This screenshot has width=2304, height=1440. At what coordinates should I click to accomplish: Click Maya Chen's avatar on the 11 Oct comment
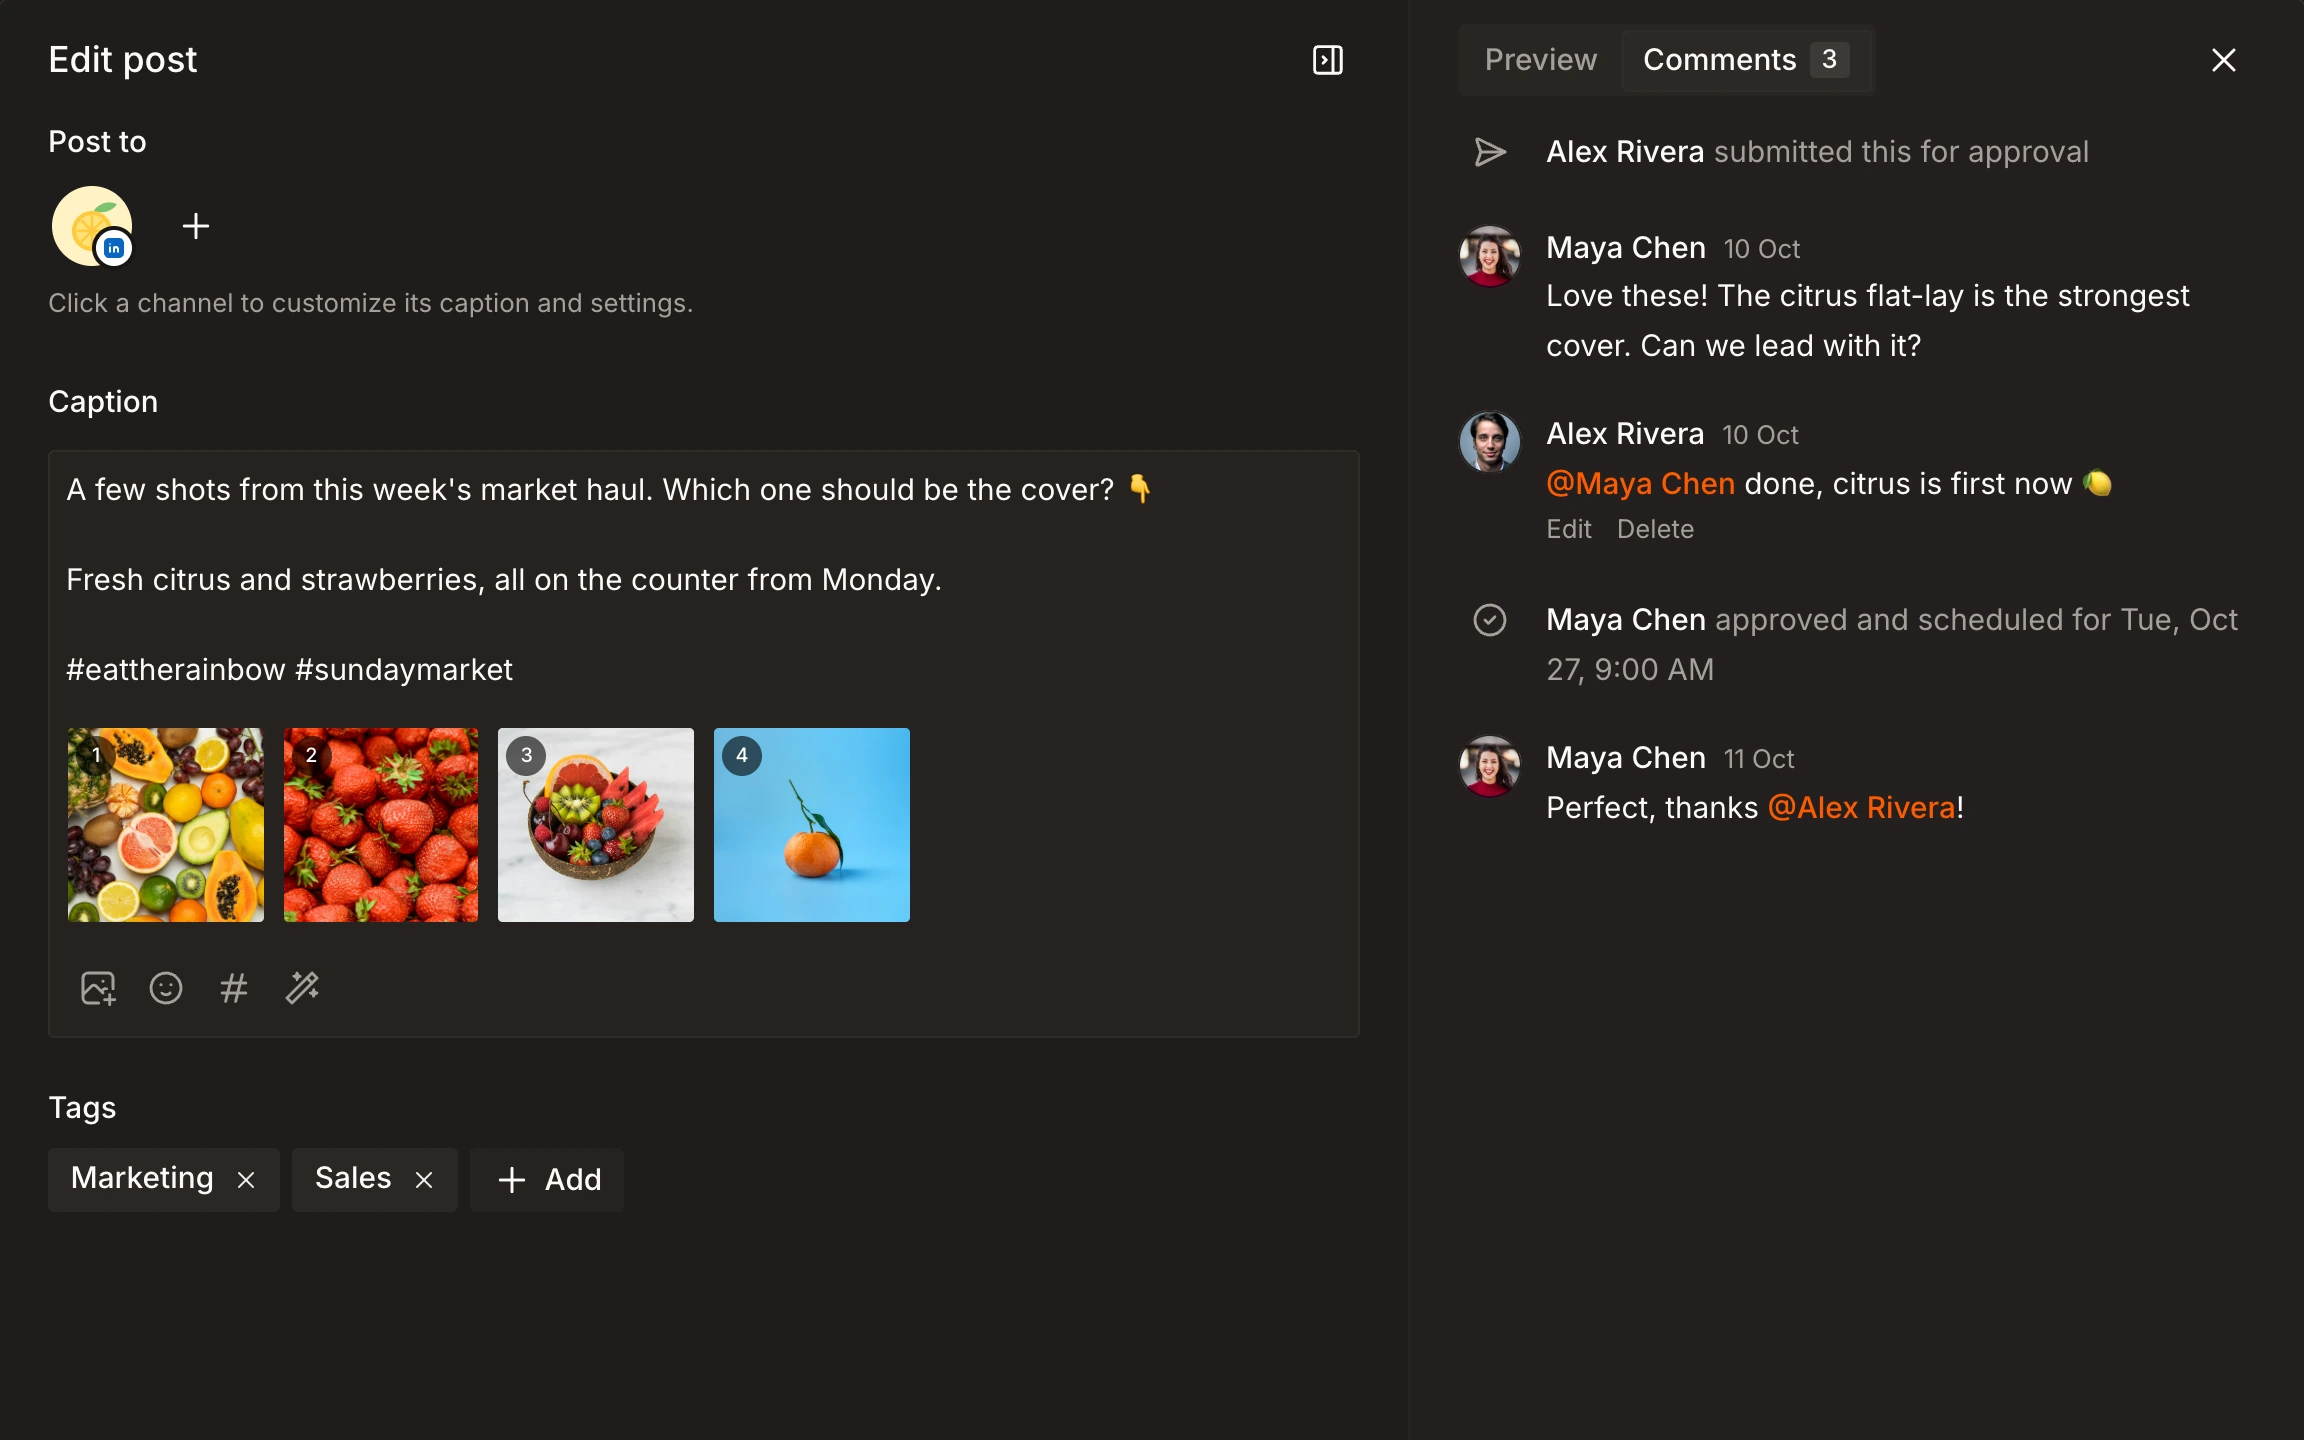[x=1490, y=766]
